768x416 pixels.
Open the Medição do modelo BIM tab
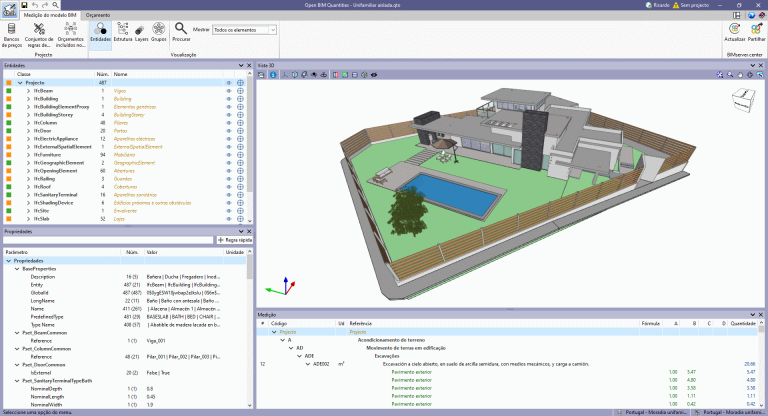click(x=50, y=15)
